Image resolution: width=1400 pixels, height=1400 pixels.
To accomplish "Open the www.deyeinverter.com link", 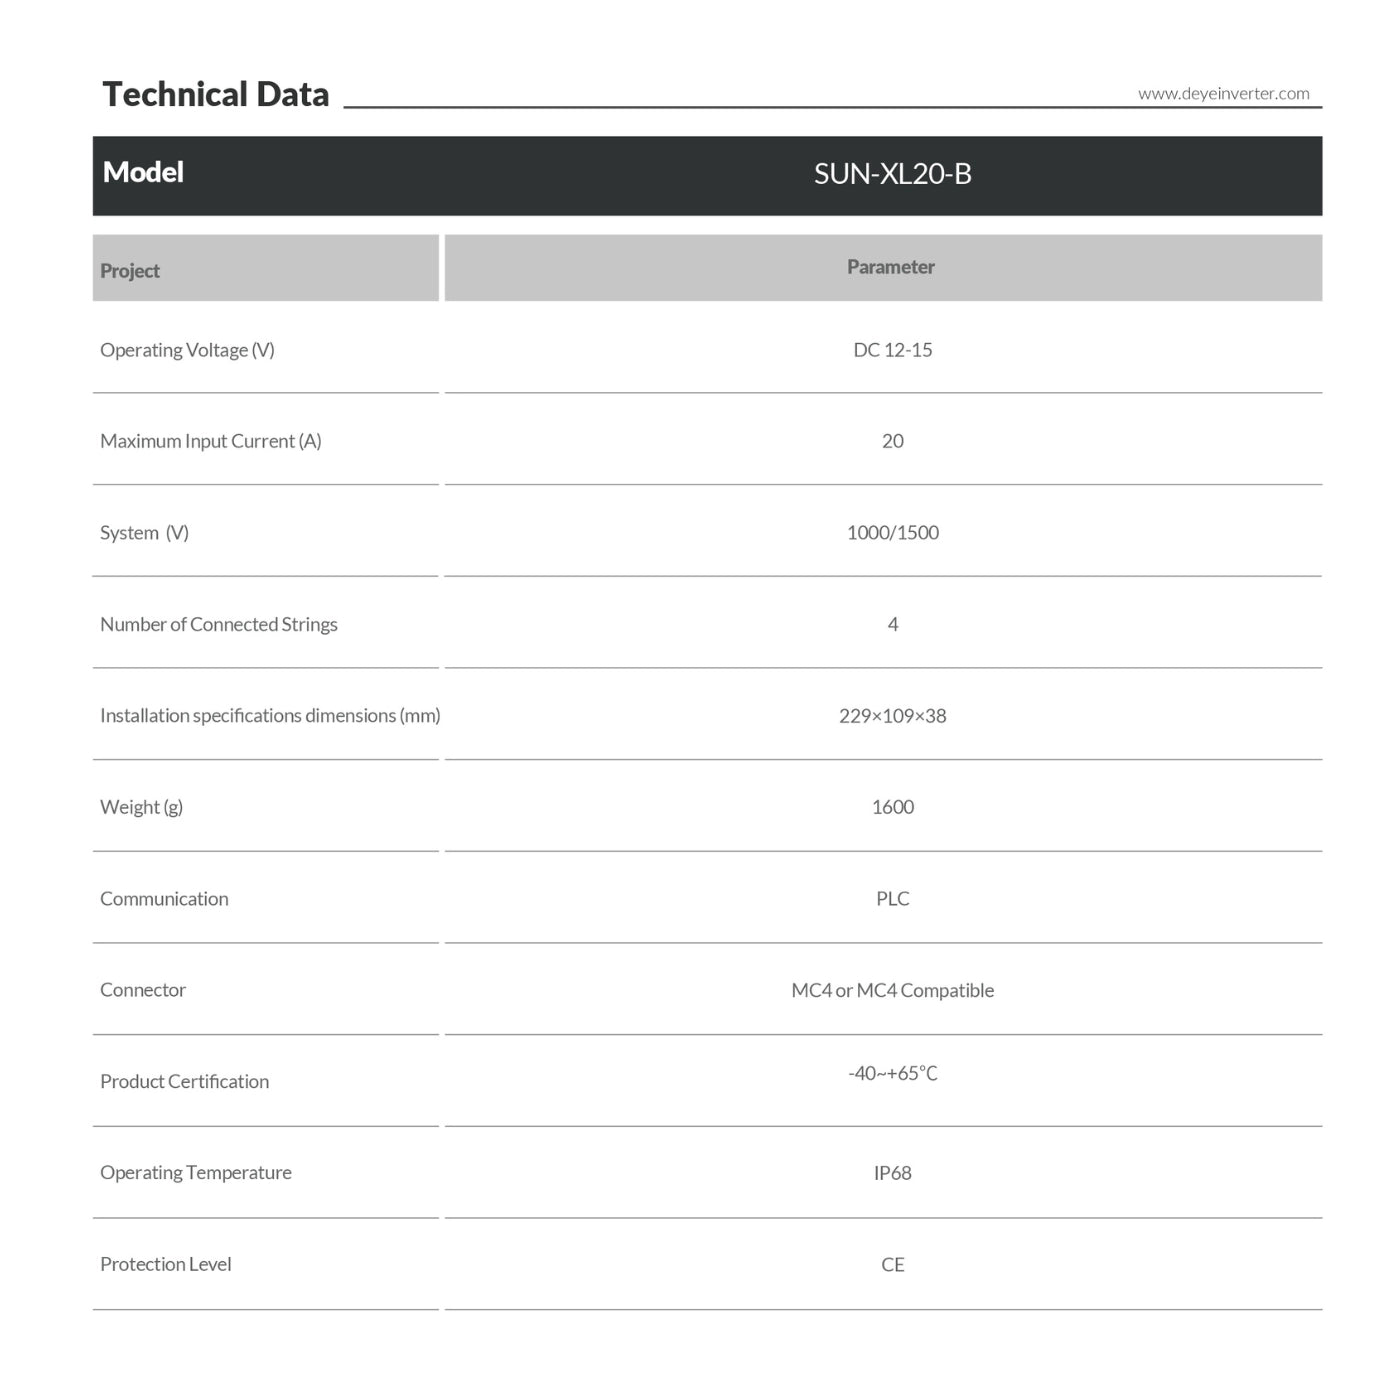I will click(x=1223, y=94).
